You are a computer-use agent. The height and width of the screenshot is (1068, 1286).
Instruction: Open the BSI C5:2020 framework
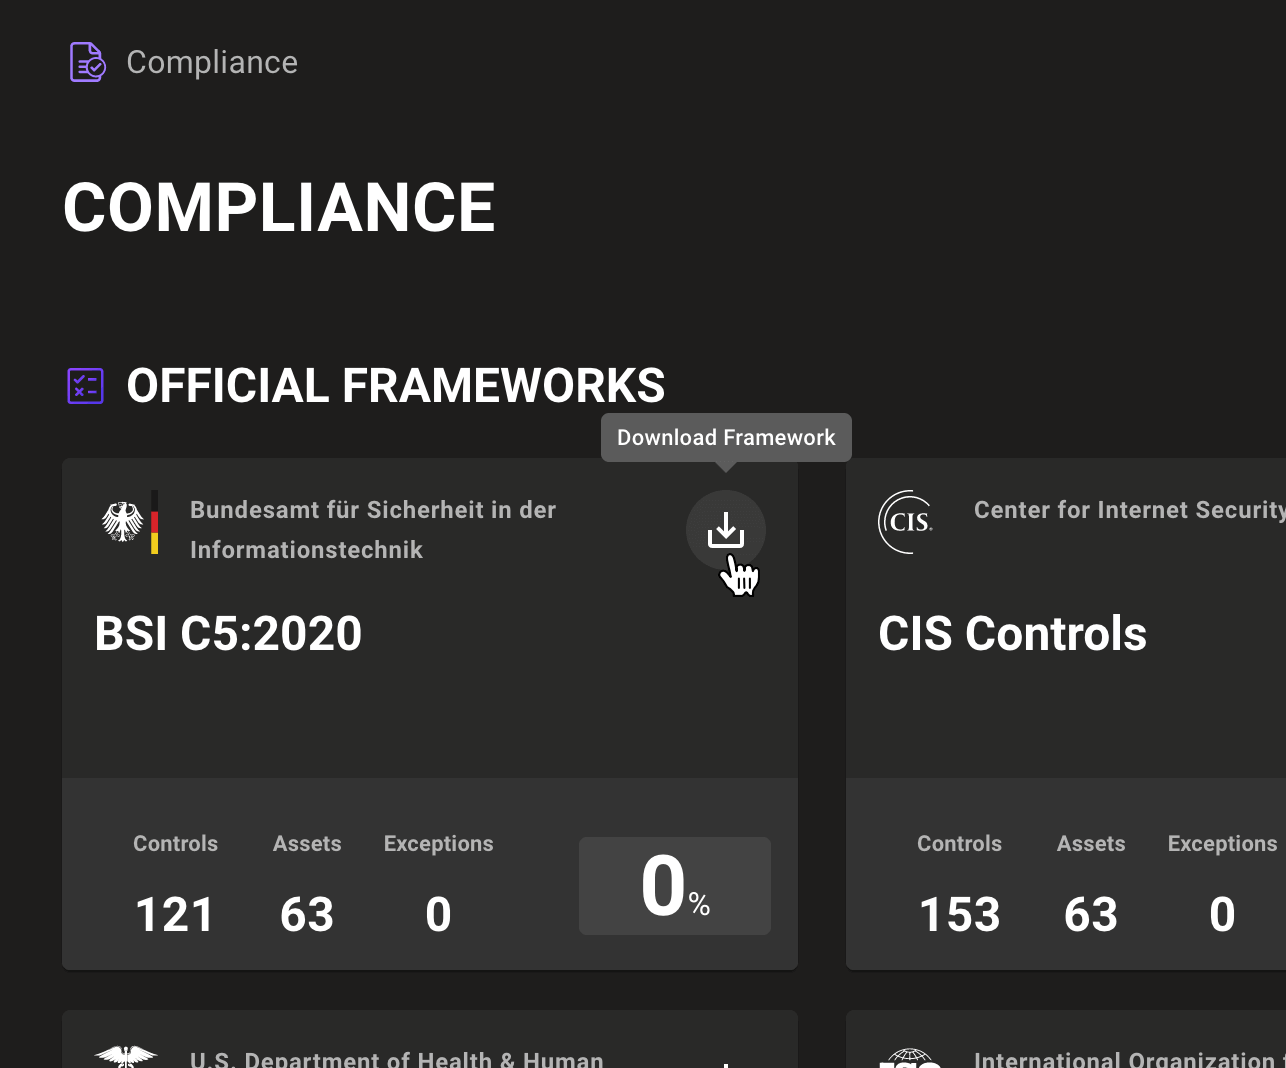pyautogui.click(x=228, y=633)
